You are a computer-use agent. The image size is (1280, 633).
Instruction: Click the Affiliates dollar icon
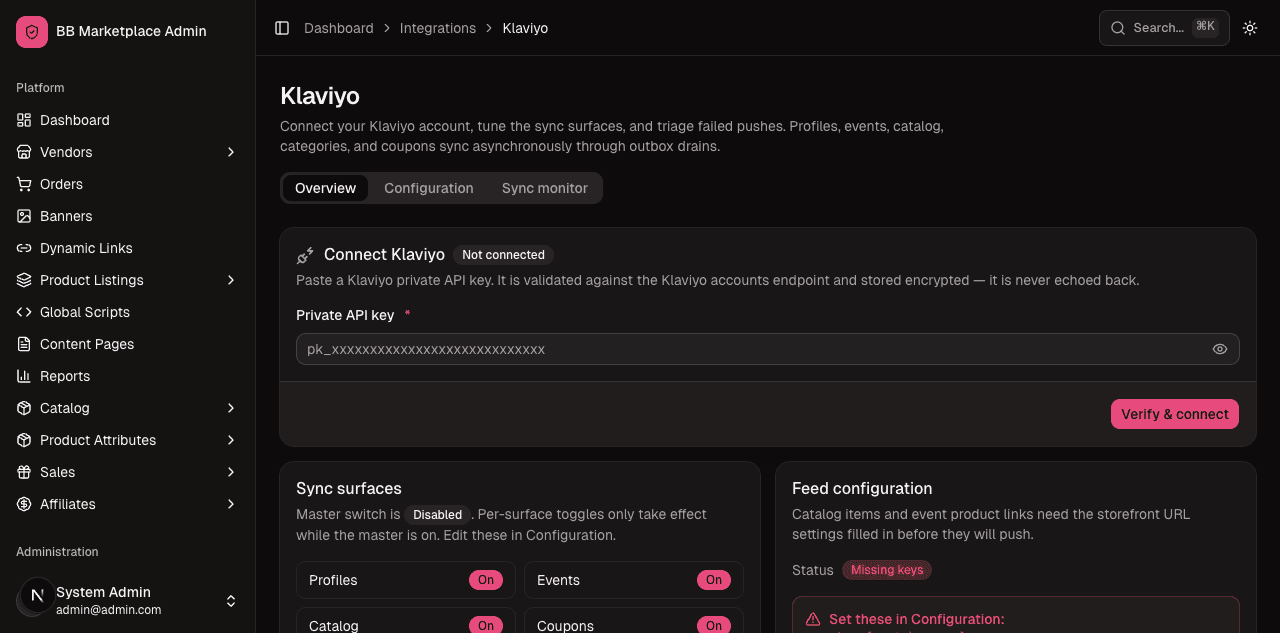(24, 504)
